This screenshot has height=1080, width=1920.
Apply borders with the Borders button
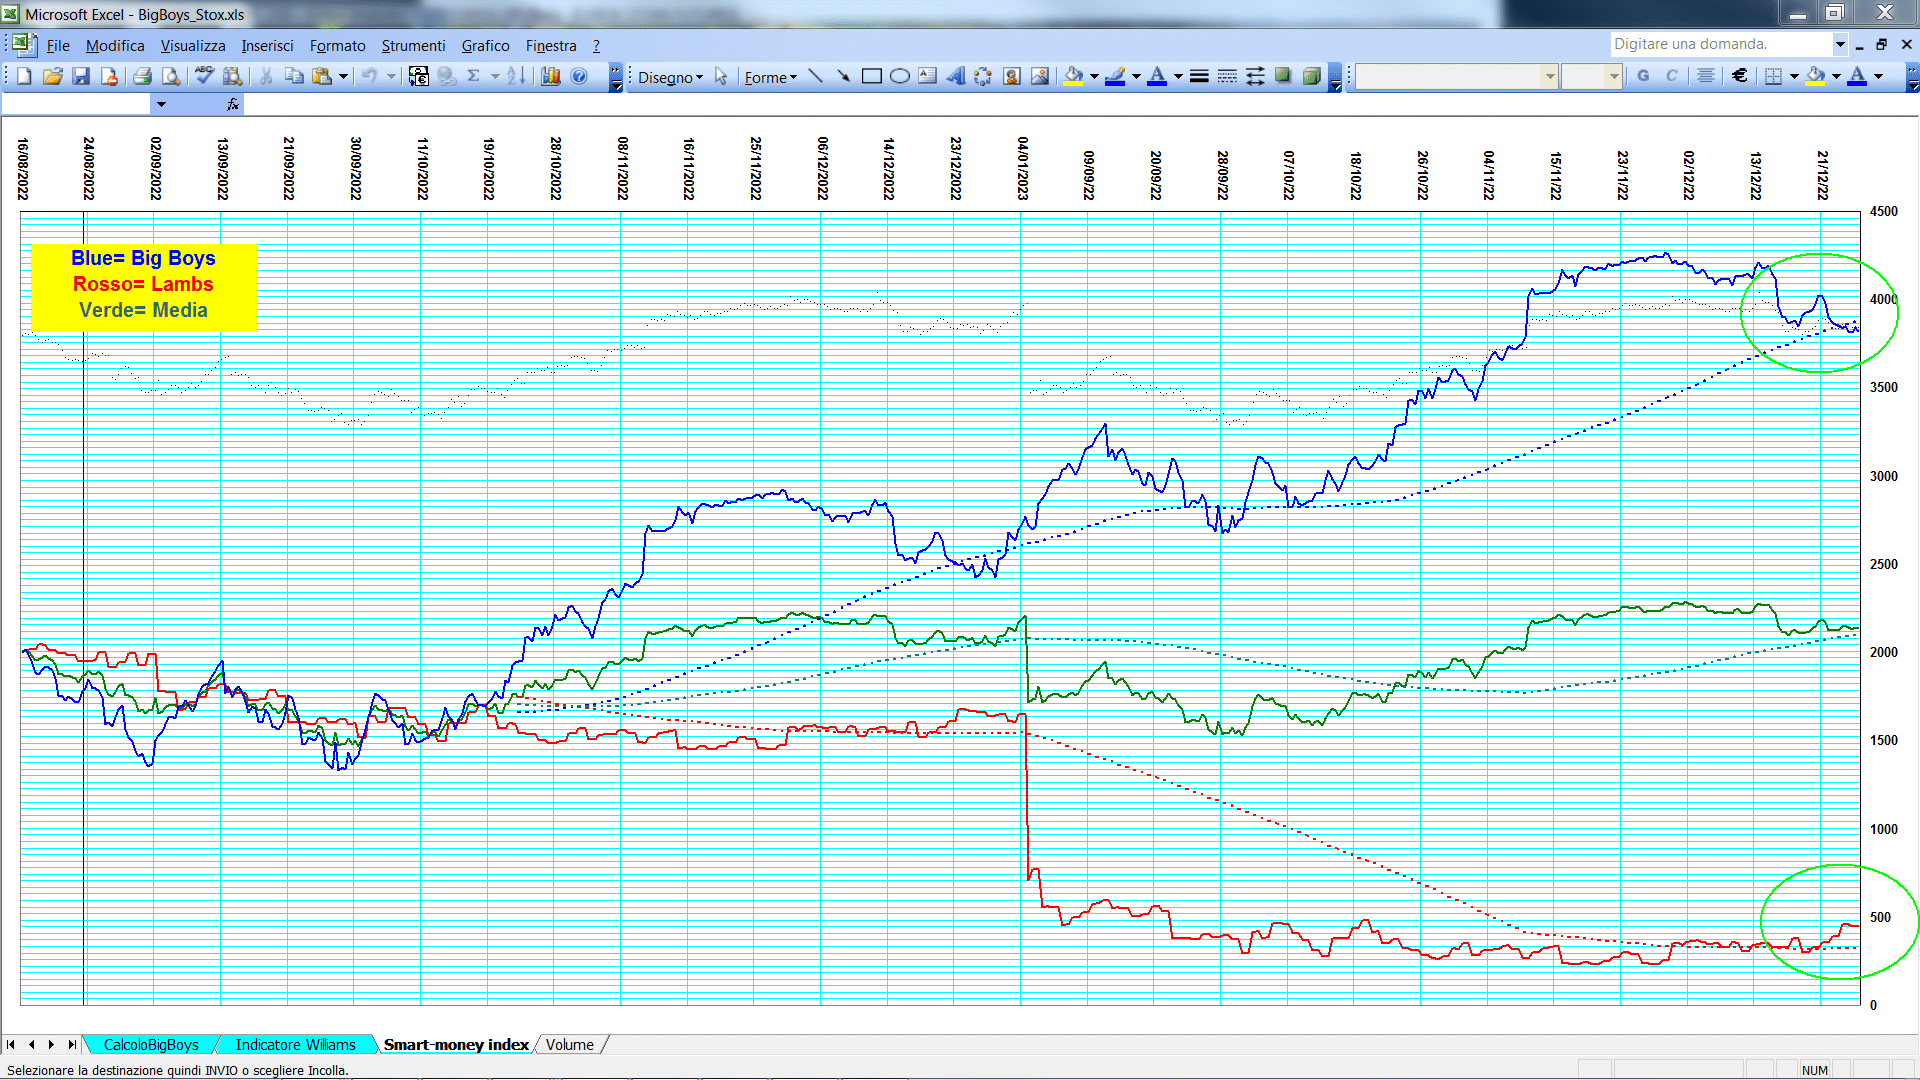(1773, 76)
